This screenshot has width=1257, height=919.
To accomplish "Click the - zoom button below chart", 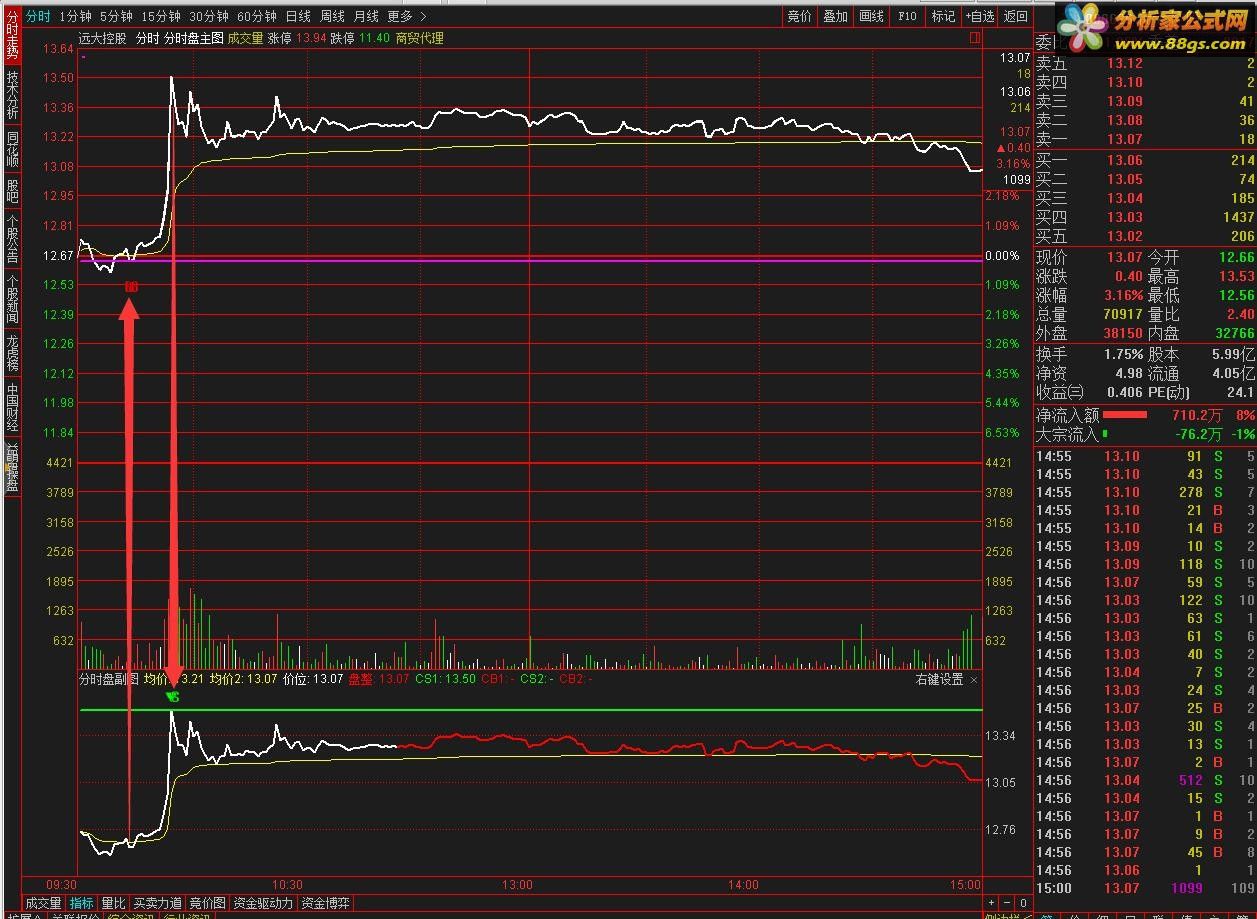I will pyautogui.click(x=1008, y=903).
